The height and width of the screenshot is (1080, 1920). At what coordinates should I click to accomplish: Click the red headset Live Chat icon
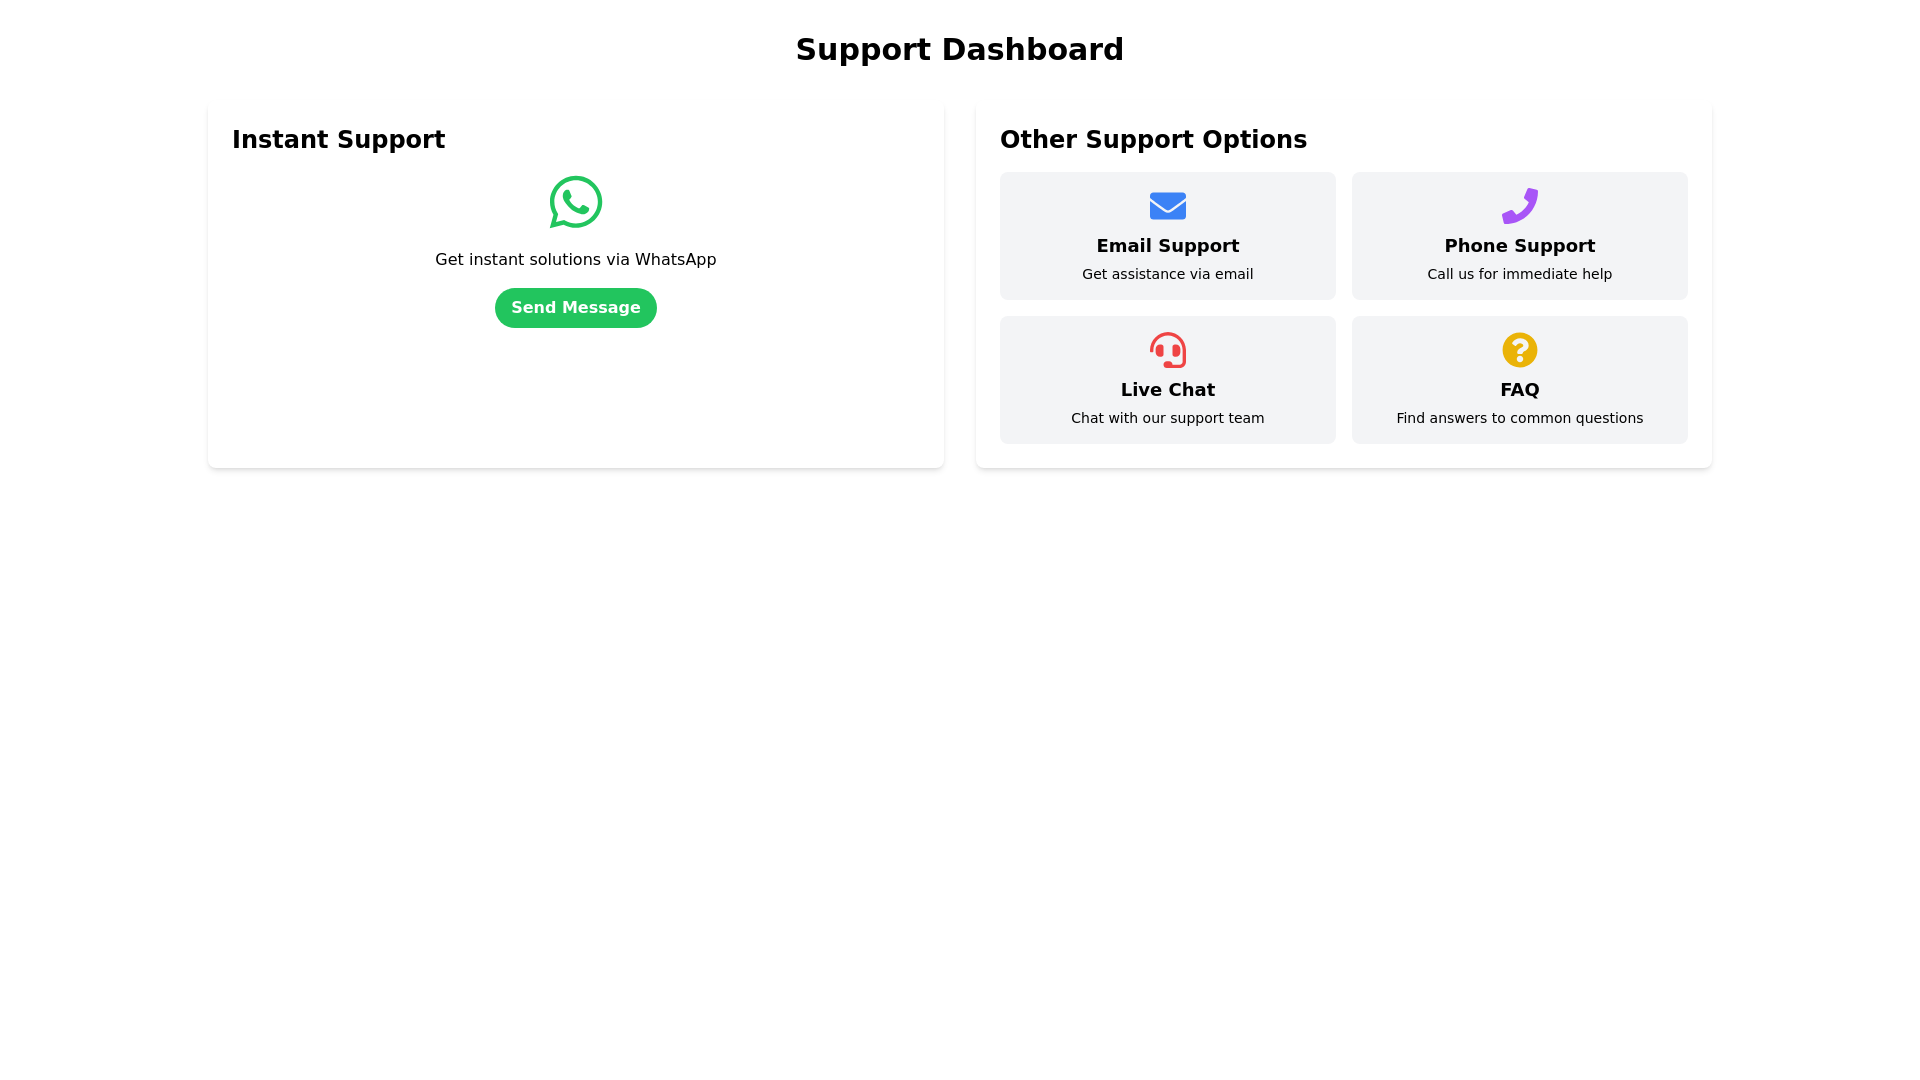[x=1167, y=350]
